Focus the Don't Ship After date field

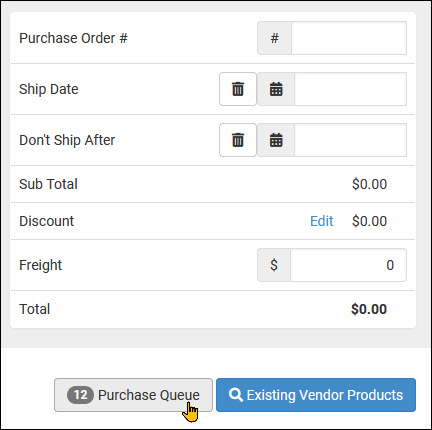pos(350,140)
